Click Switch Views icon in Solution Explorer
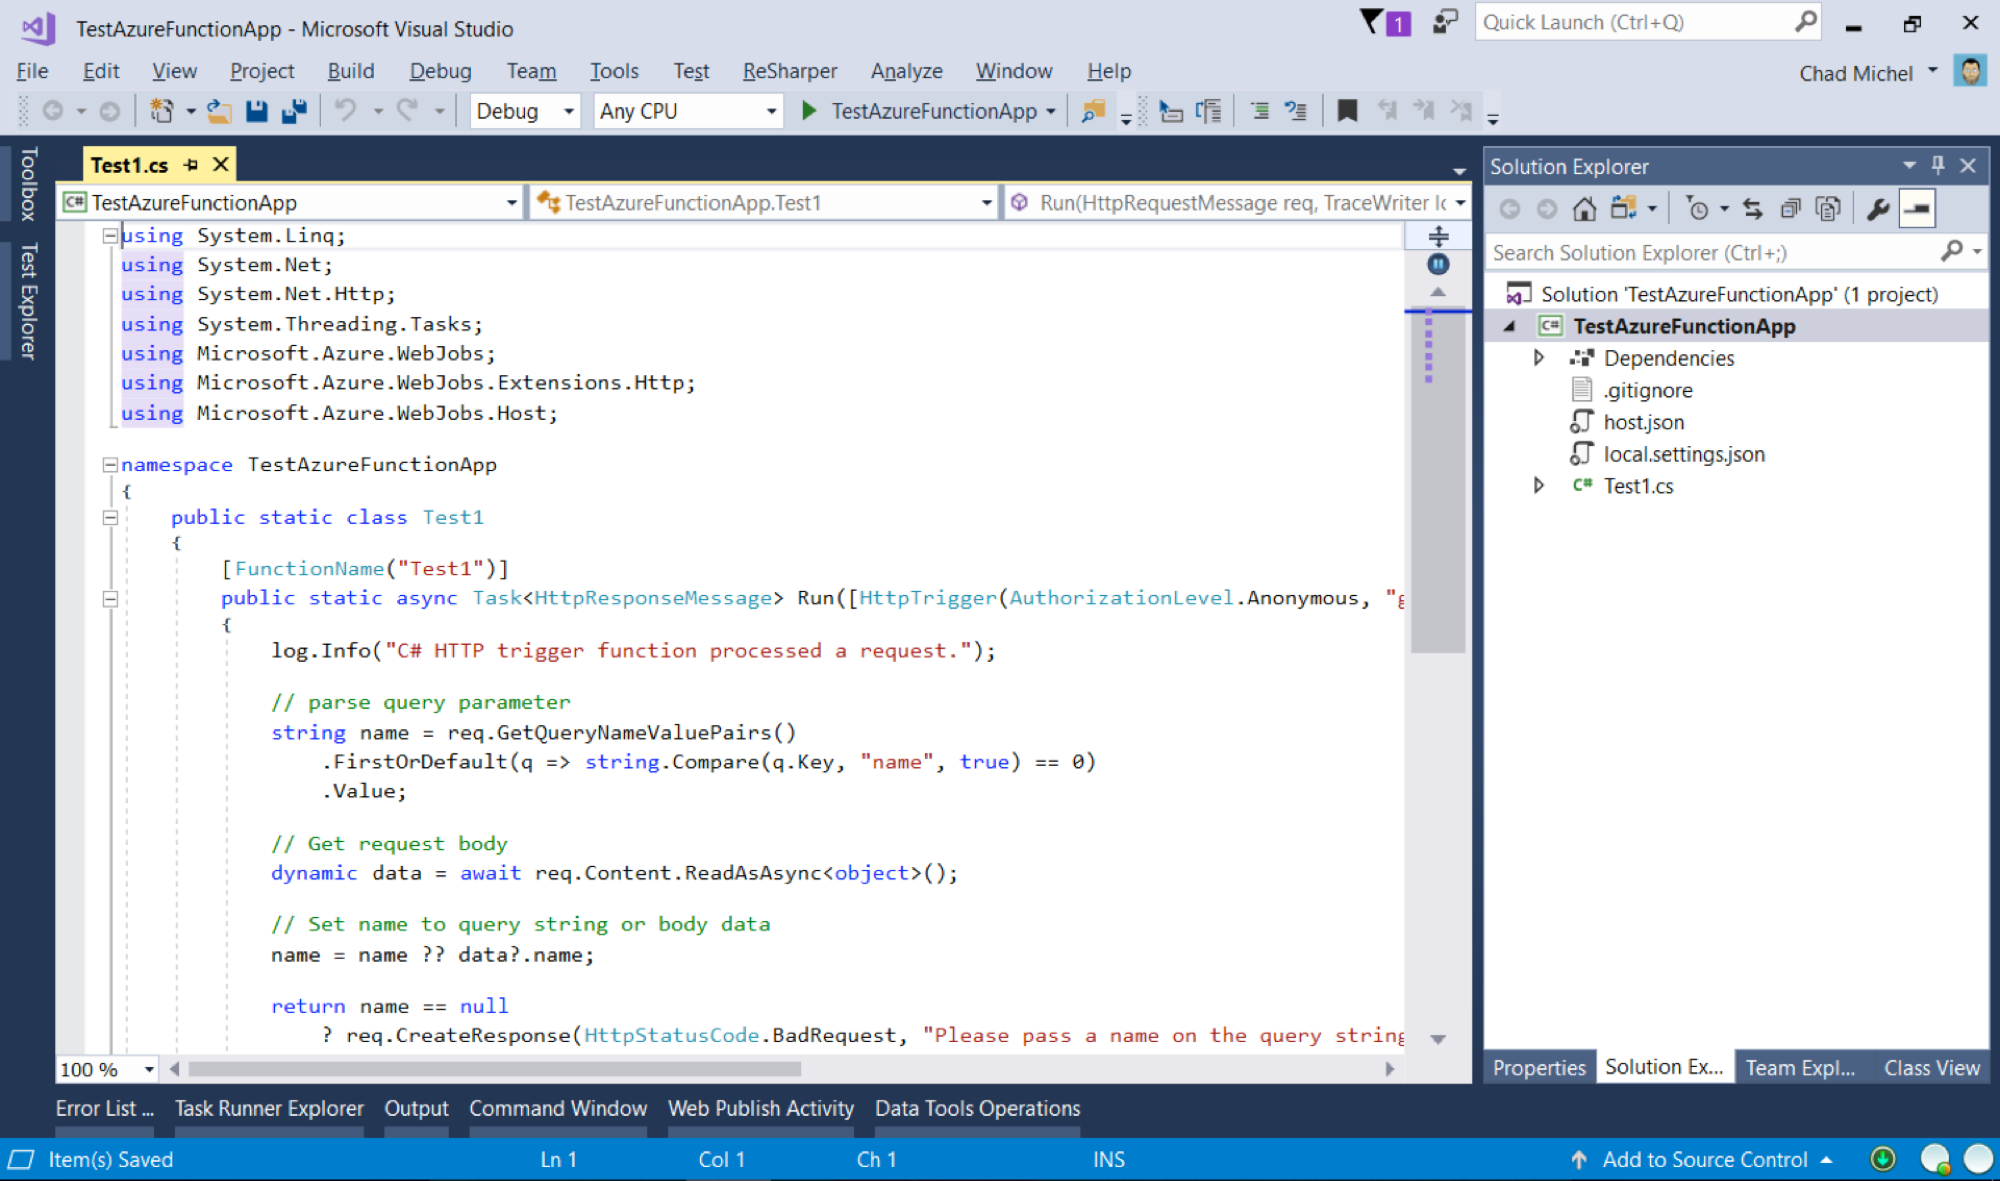The width and height of the screenshot is (2000, 1181). point(1623,209)
